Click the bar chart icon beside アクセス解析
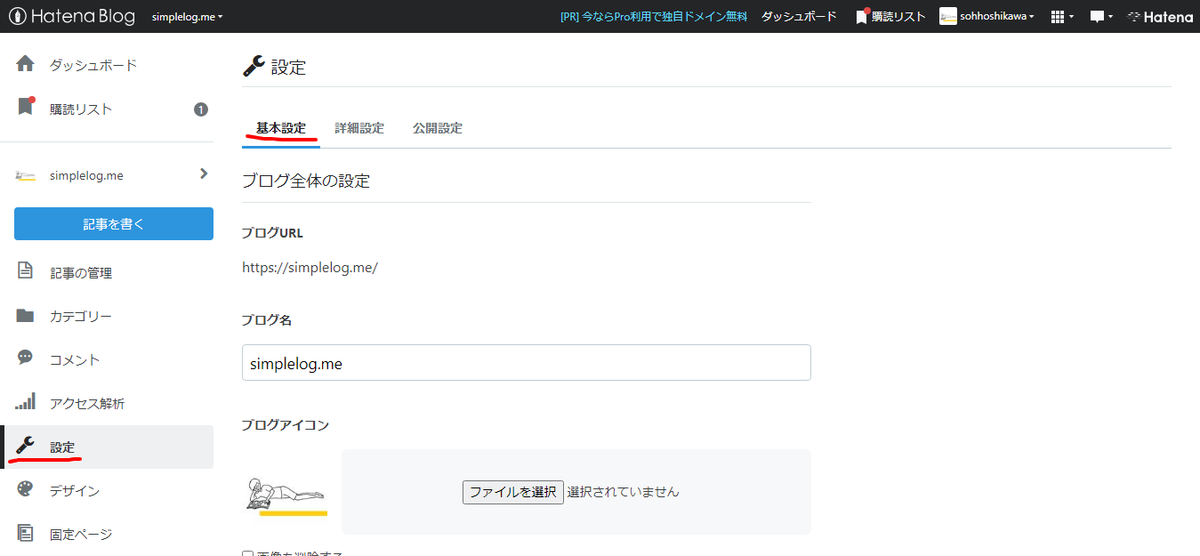1200x556 pixels. [26, 402]
